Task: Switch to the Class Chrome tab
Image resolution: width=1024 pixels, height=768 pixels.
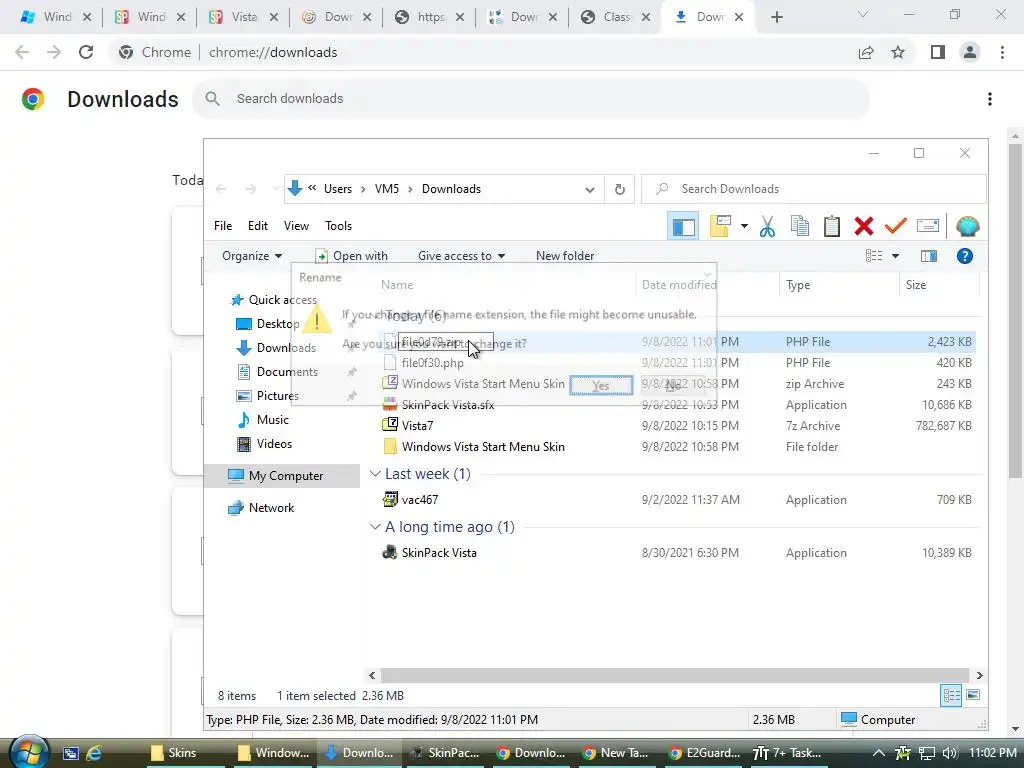Action: (x=615, y=17)
